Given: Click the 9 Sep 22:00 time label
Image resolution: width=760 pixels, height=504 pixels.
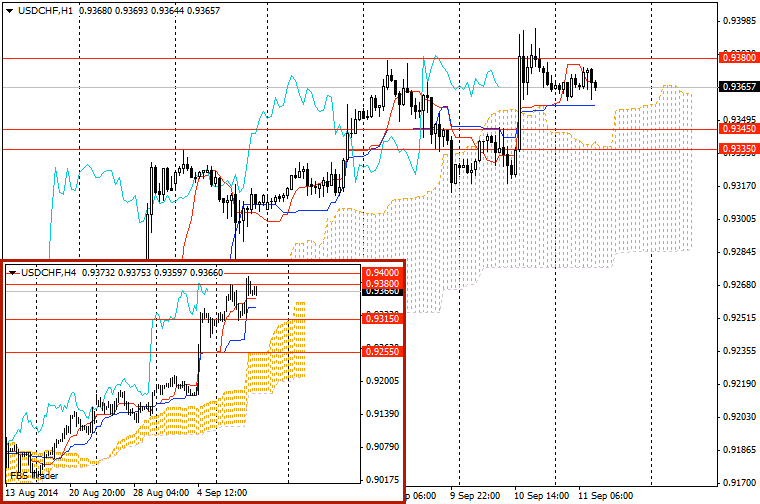Looking at the screenshot, I should click(475, 494).
